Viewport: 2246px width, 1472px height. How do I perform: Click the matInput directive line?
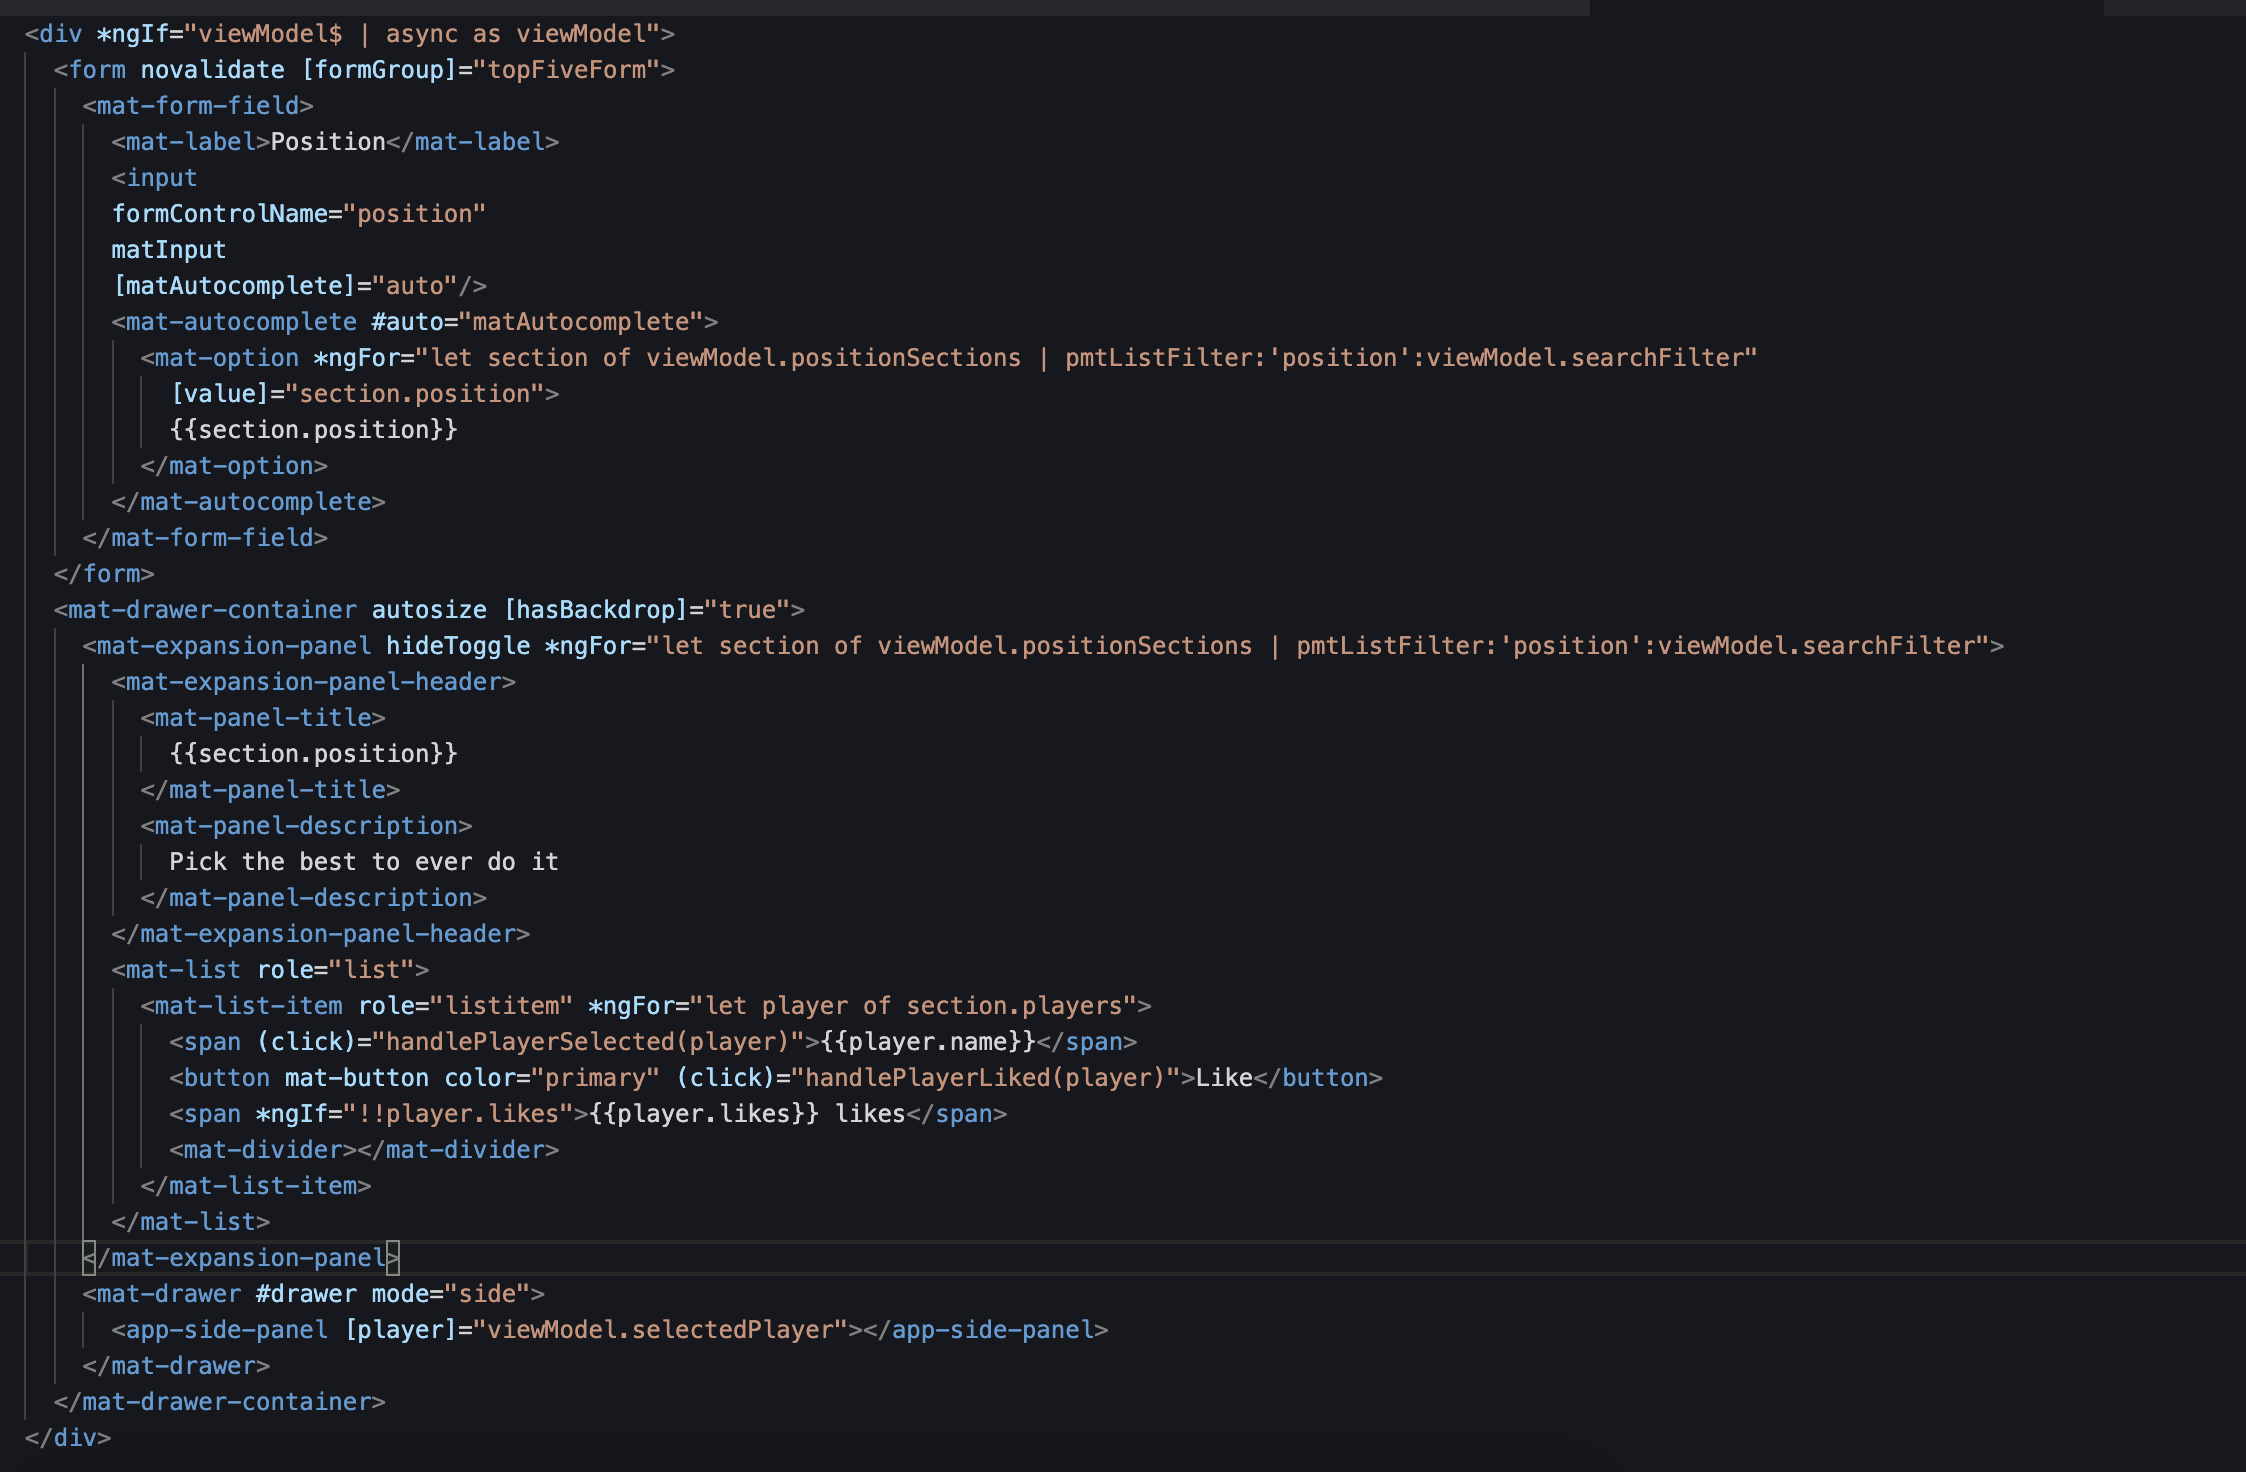[x=168, y=250]
